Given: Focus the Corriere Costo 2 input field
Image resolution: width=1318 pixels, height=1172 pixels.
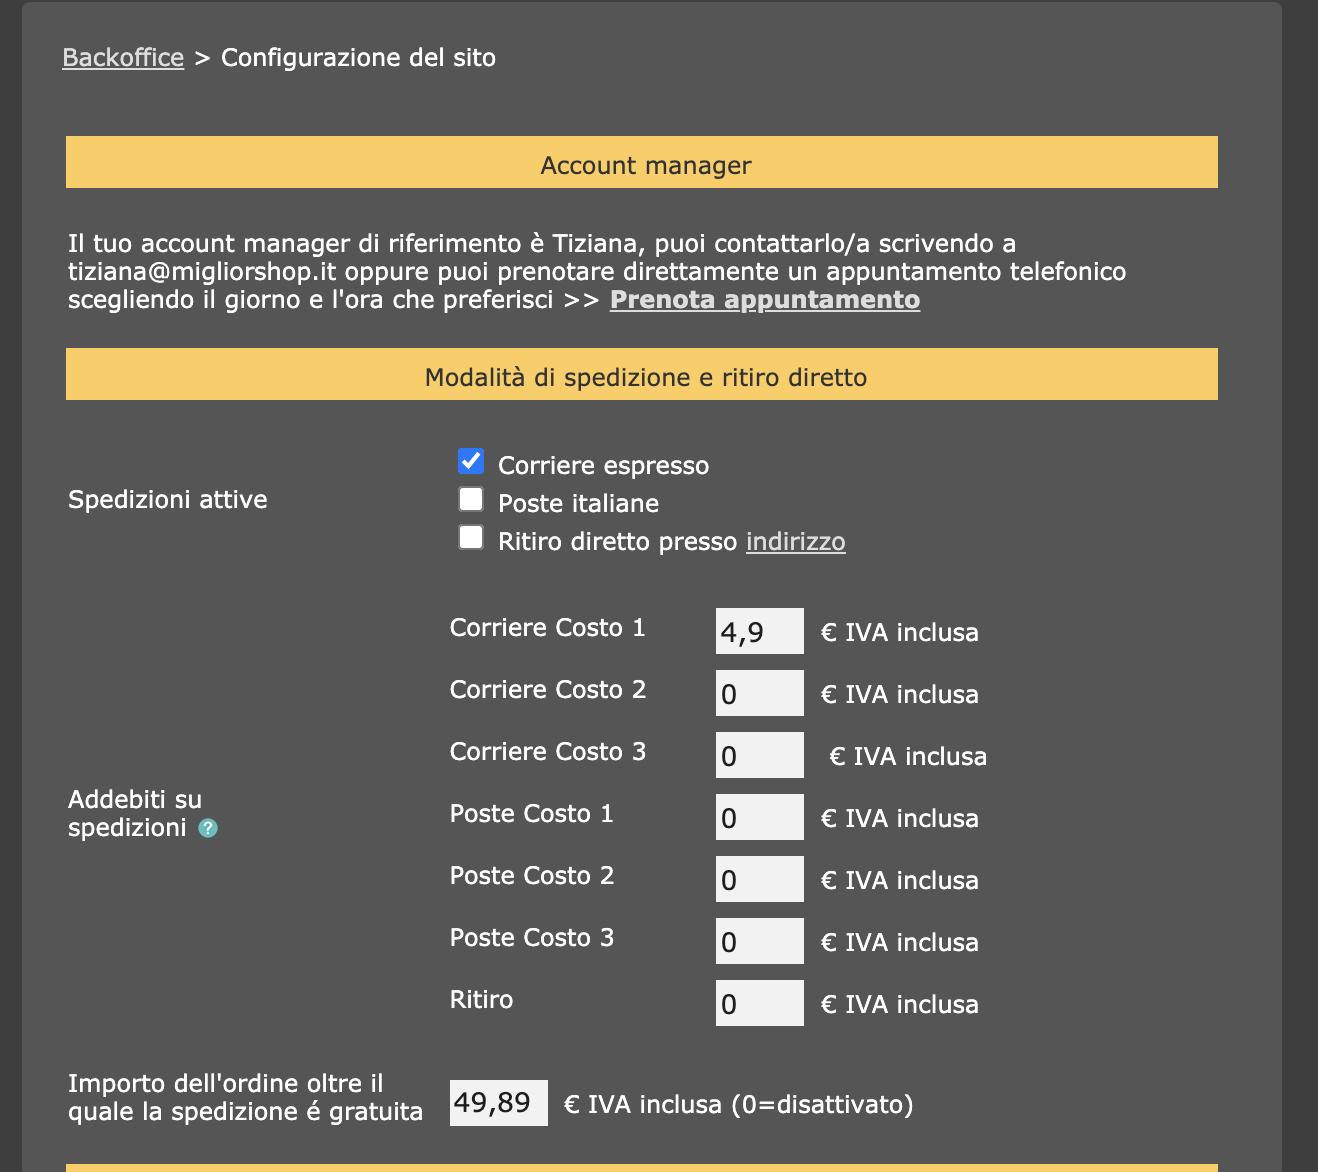Looking at the screenshot, I should pos(759,693).
